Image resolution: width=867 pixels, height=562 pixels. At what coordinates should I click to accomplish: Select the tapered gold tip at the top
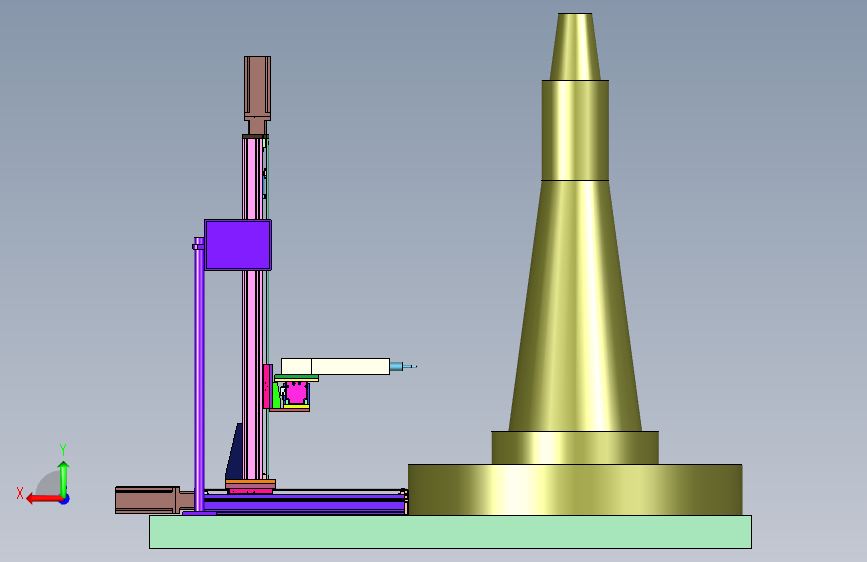pyautogui.click(x=575, y=46)
